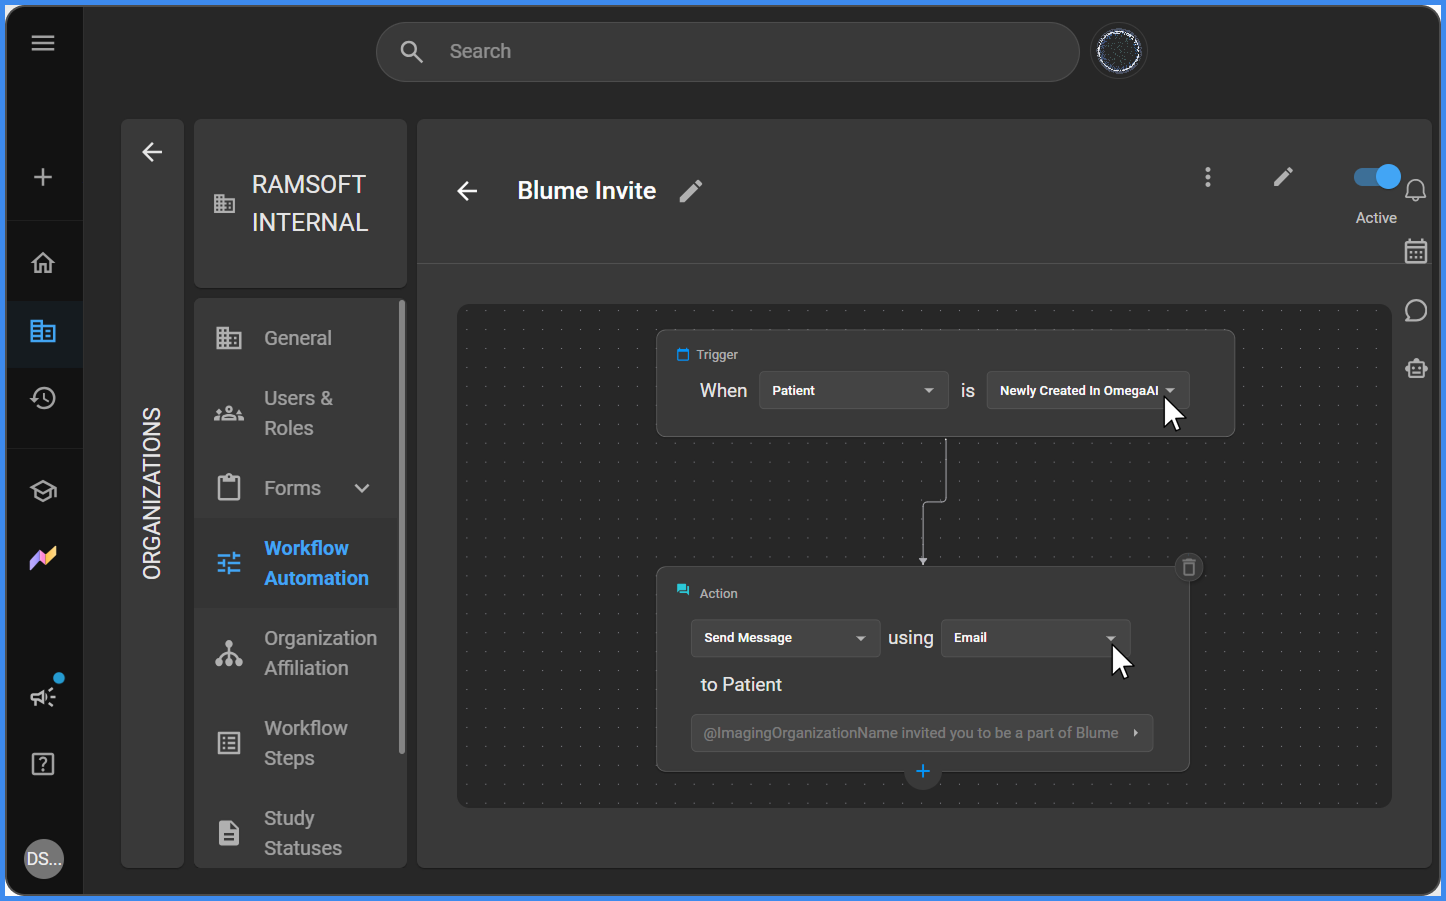This screenshot has width=1446, height=901.
Task: Click the back arrow above ORGANIZATIONS
Action: (x=152, y=152)
